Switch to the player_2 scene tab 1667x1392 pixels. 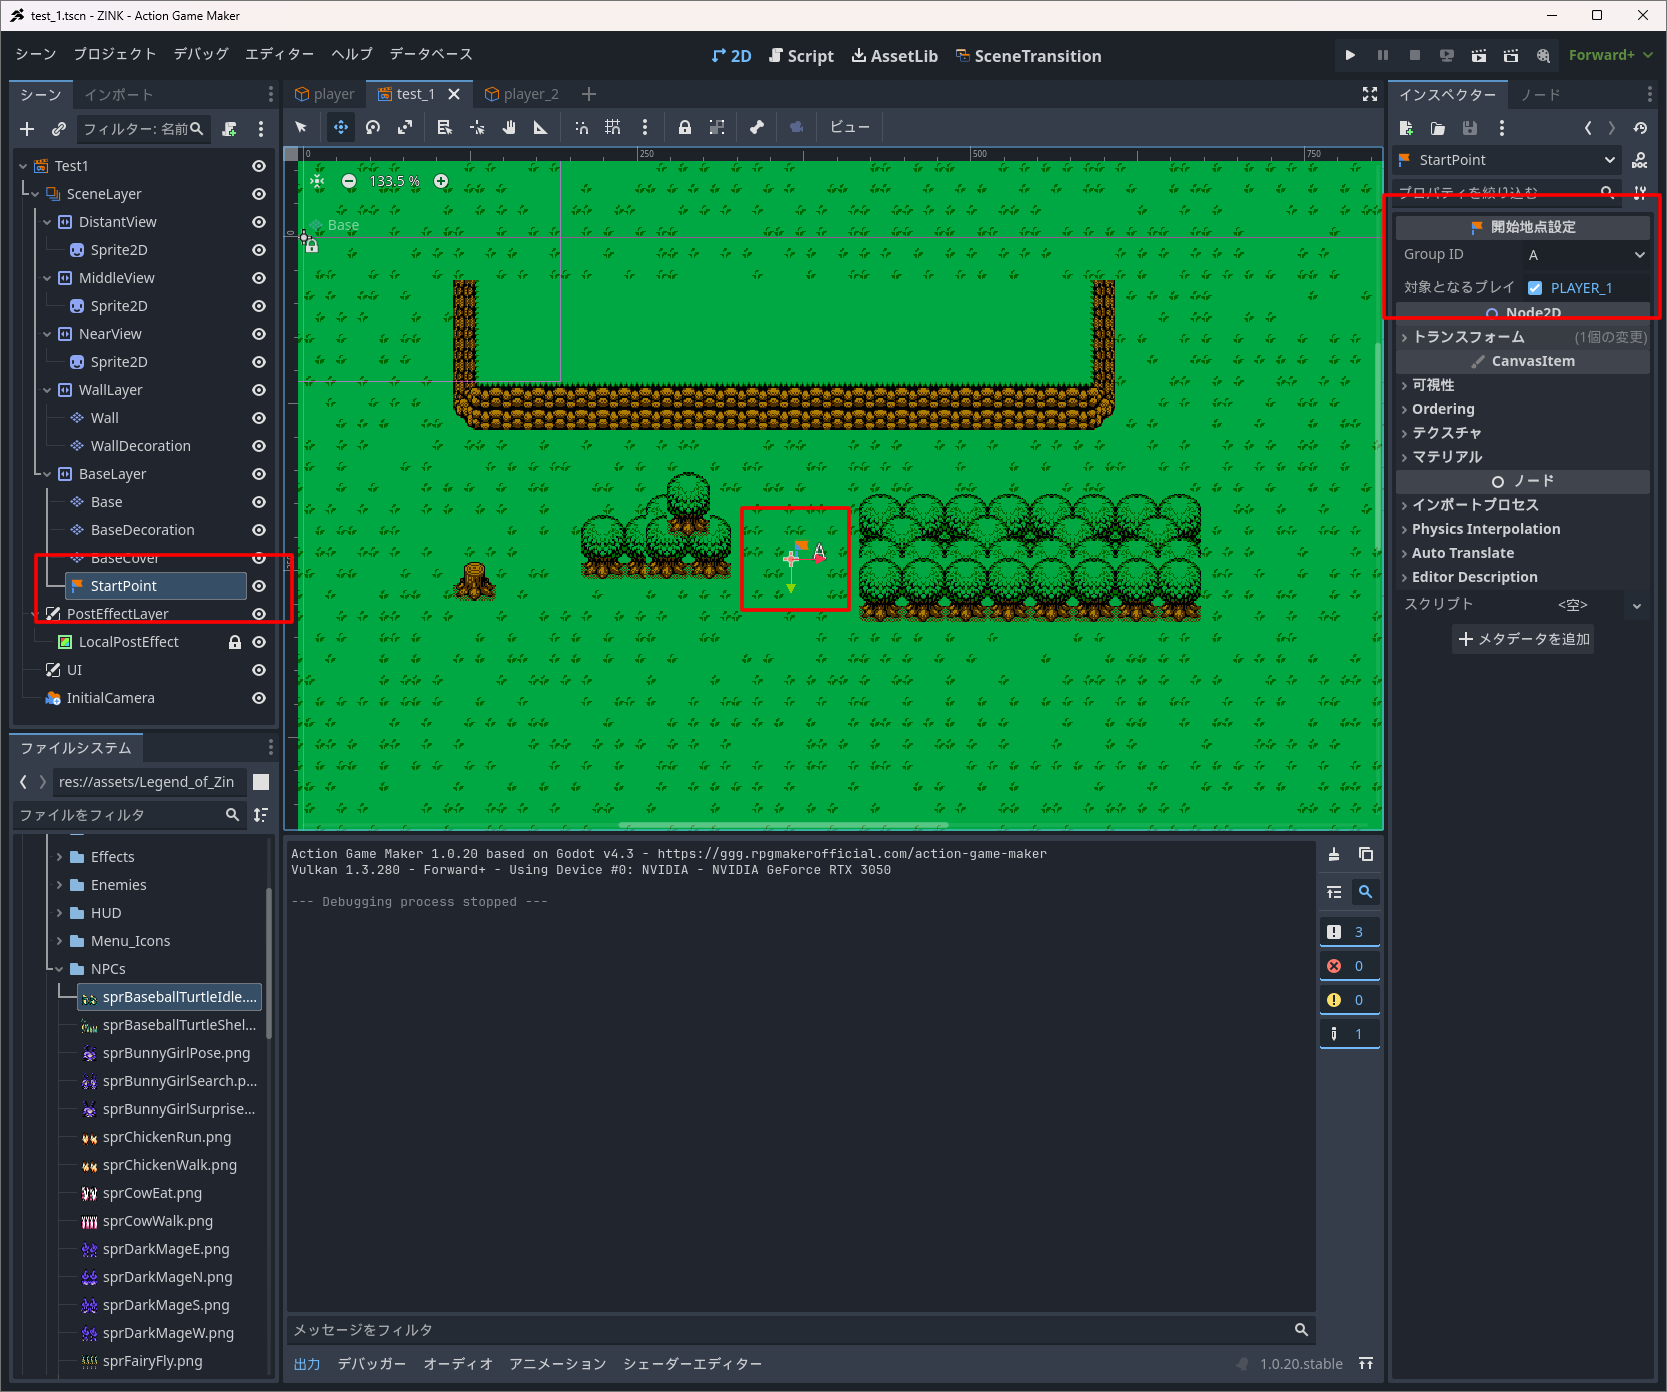[x=522, y=94]
